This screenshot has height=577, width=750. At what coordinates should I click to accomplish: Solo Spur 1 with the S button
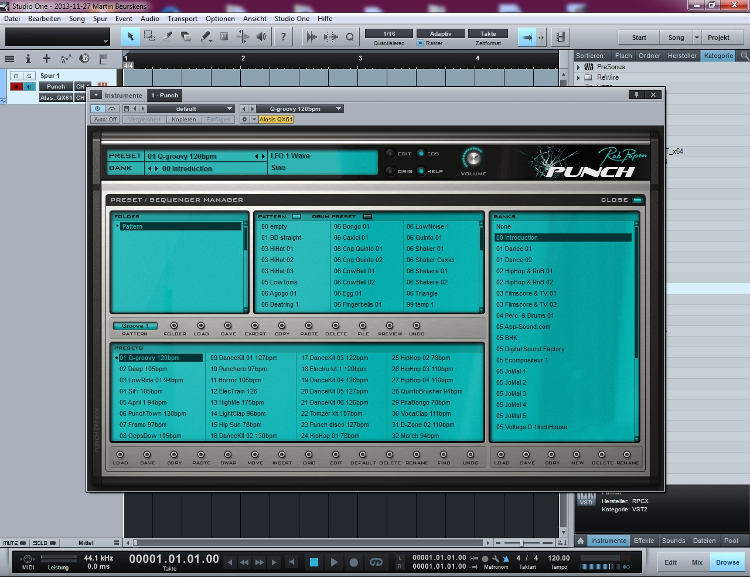(x=29, y=76)
